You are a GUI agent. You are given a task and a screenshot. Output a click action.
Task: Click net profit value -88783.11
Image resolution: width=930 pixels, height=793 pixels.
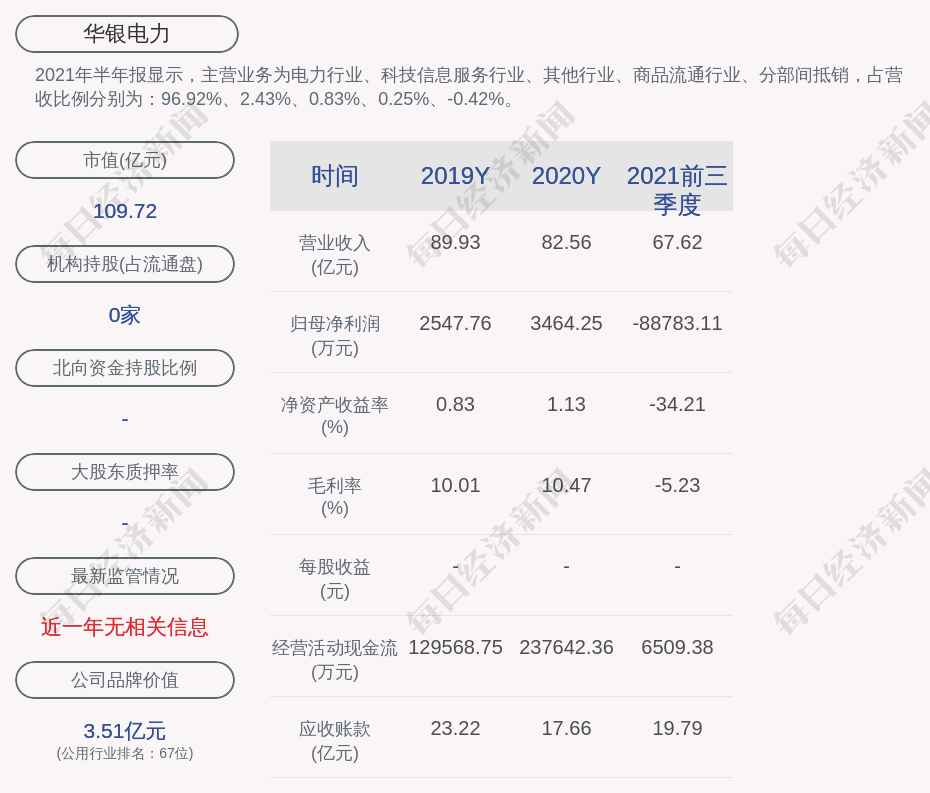click(677, 323)
